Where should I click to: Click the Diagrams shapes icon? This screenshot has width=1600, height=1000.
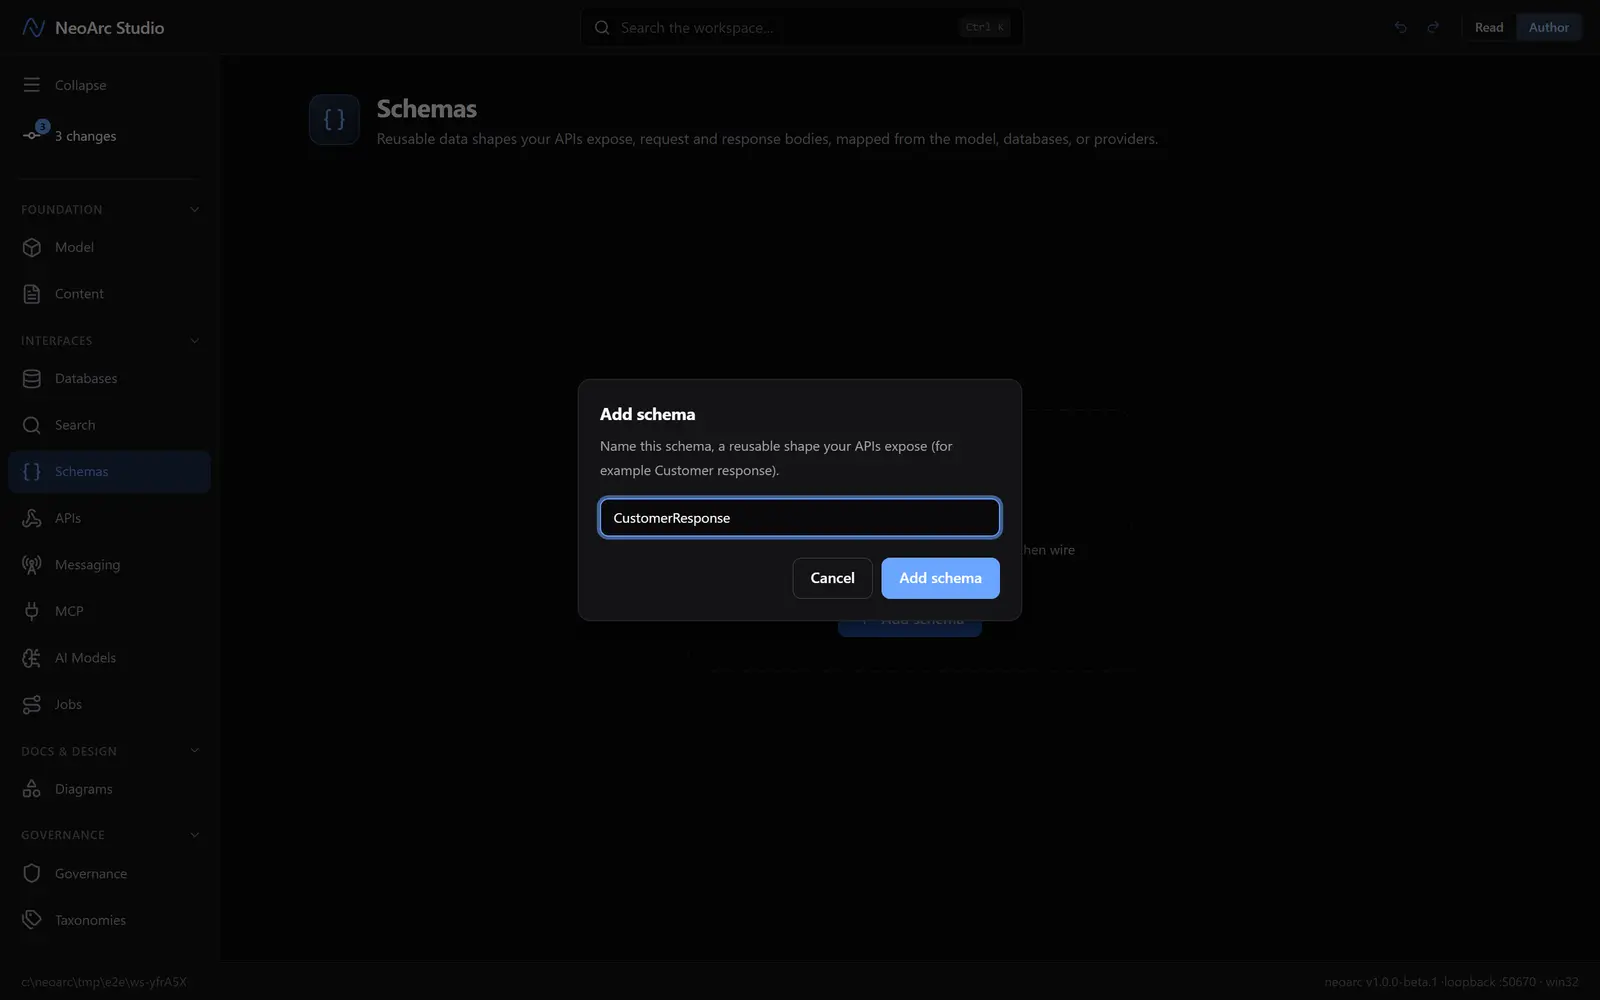[32, 789]
